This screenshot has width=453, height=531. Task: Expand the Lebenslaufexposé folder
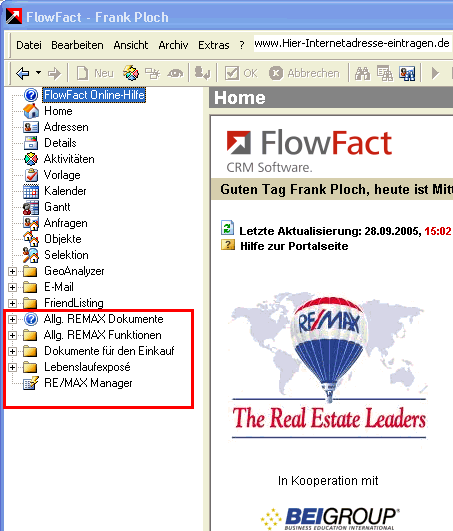[x=12, y=367]
